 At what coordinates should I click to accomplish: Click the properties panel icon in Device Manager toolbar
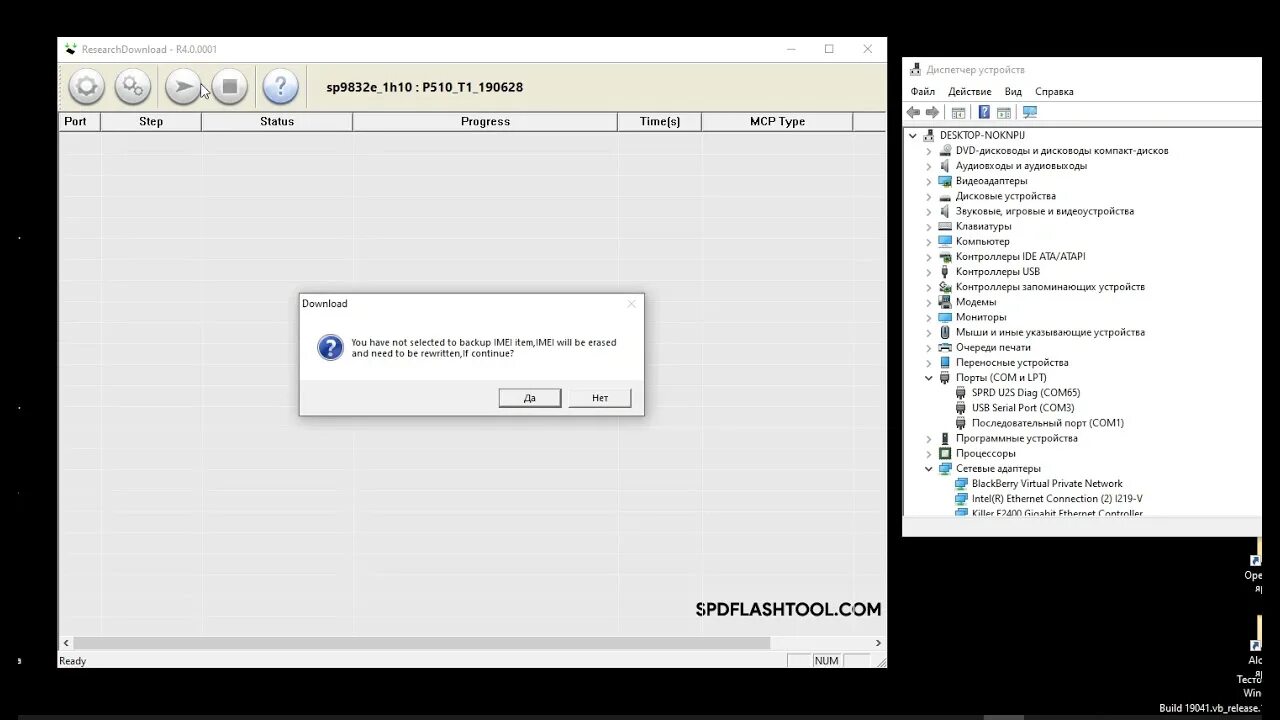[x=1004, y=112]
